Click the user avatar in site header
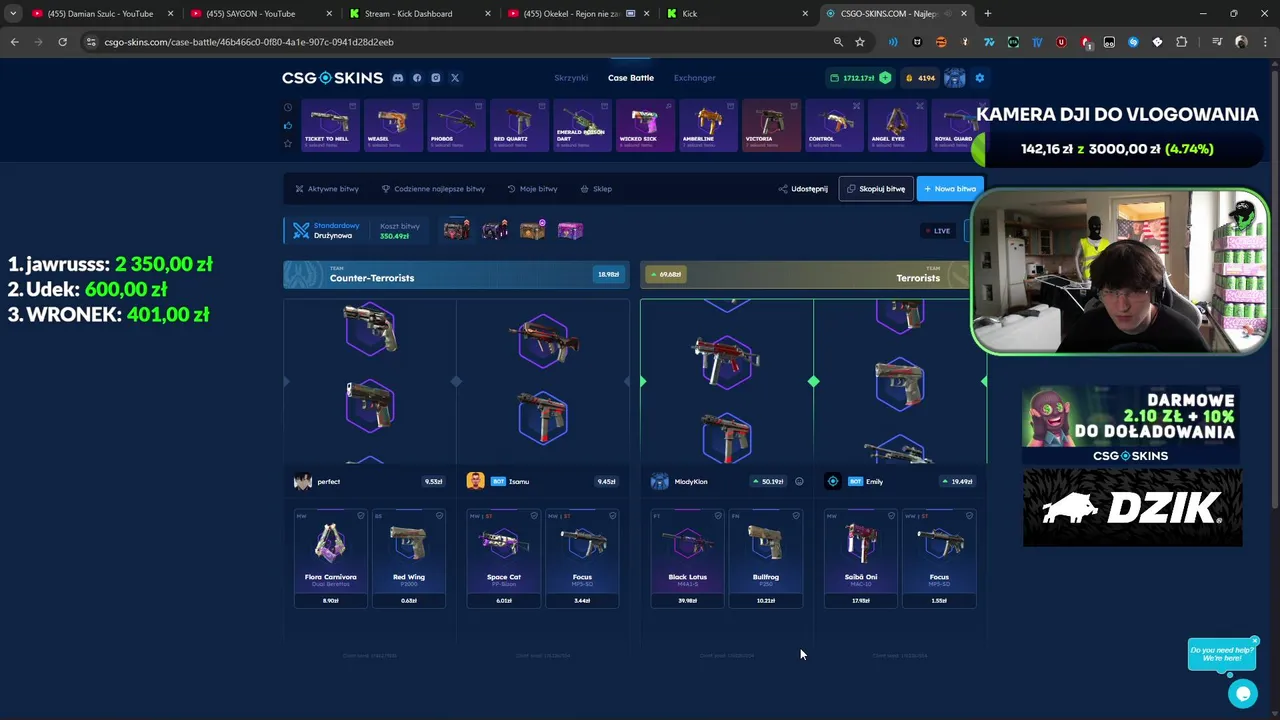The width and height of the screenshot is (1280, 720). [x=955, y=78]
